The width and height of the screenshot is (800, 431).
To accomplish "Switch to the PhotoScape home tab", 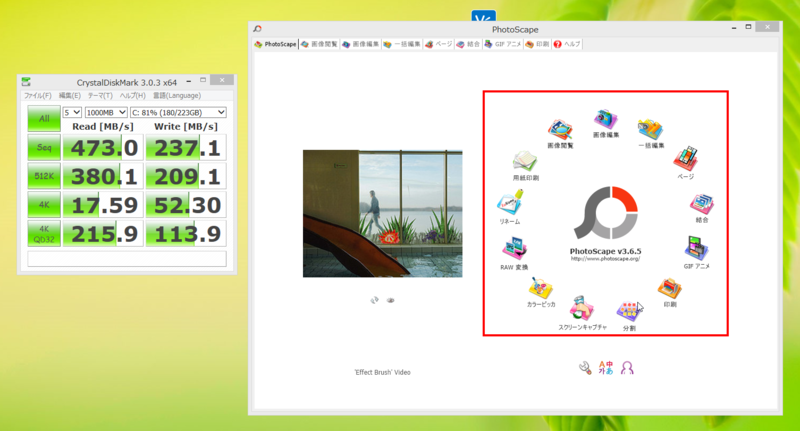I will tap(276, 44).
